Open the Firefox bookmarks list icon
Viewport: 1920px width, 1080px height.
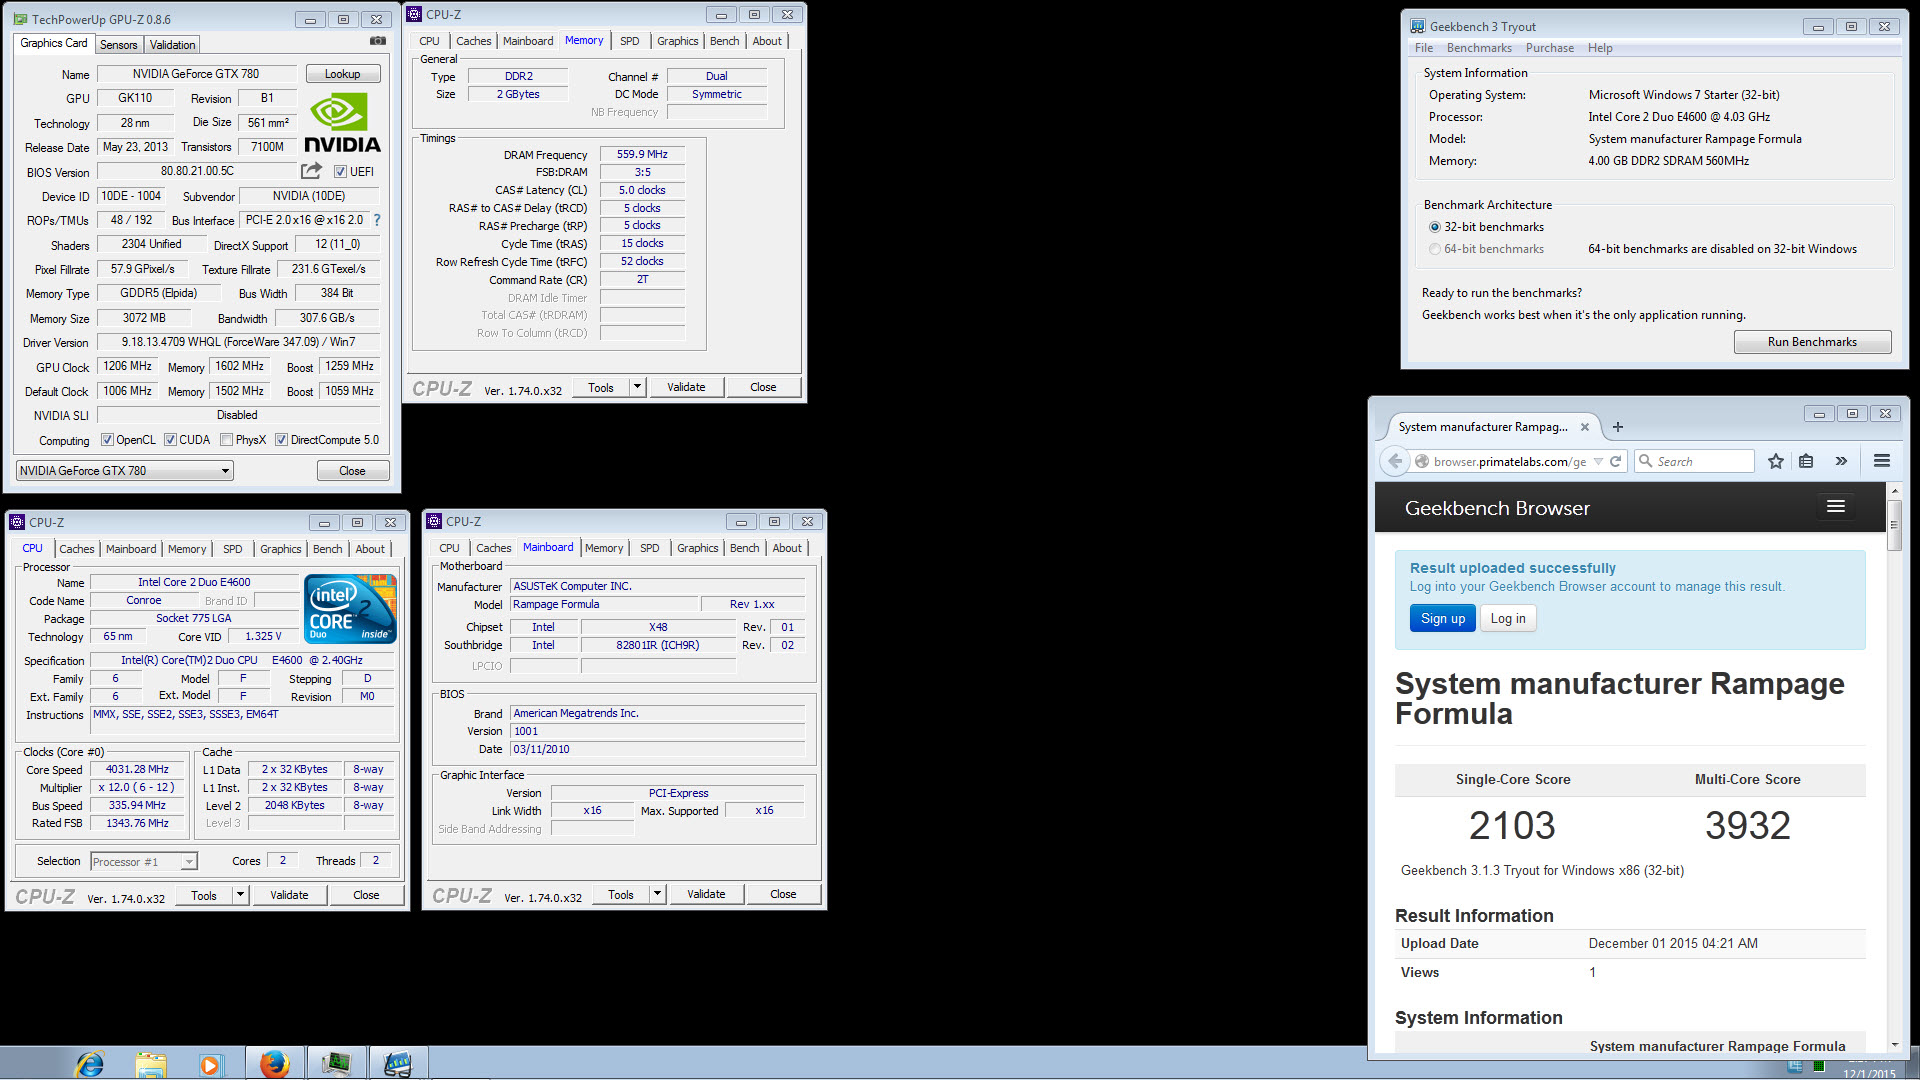[x=1806, y=461]
